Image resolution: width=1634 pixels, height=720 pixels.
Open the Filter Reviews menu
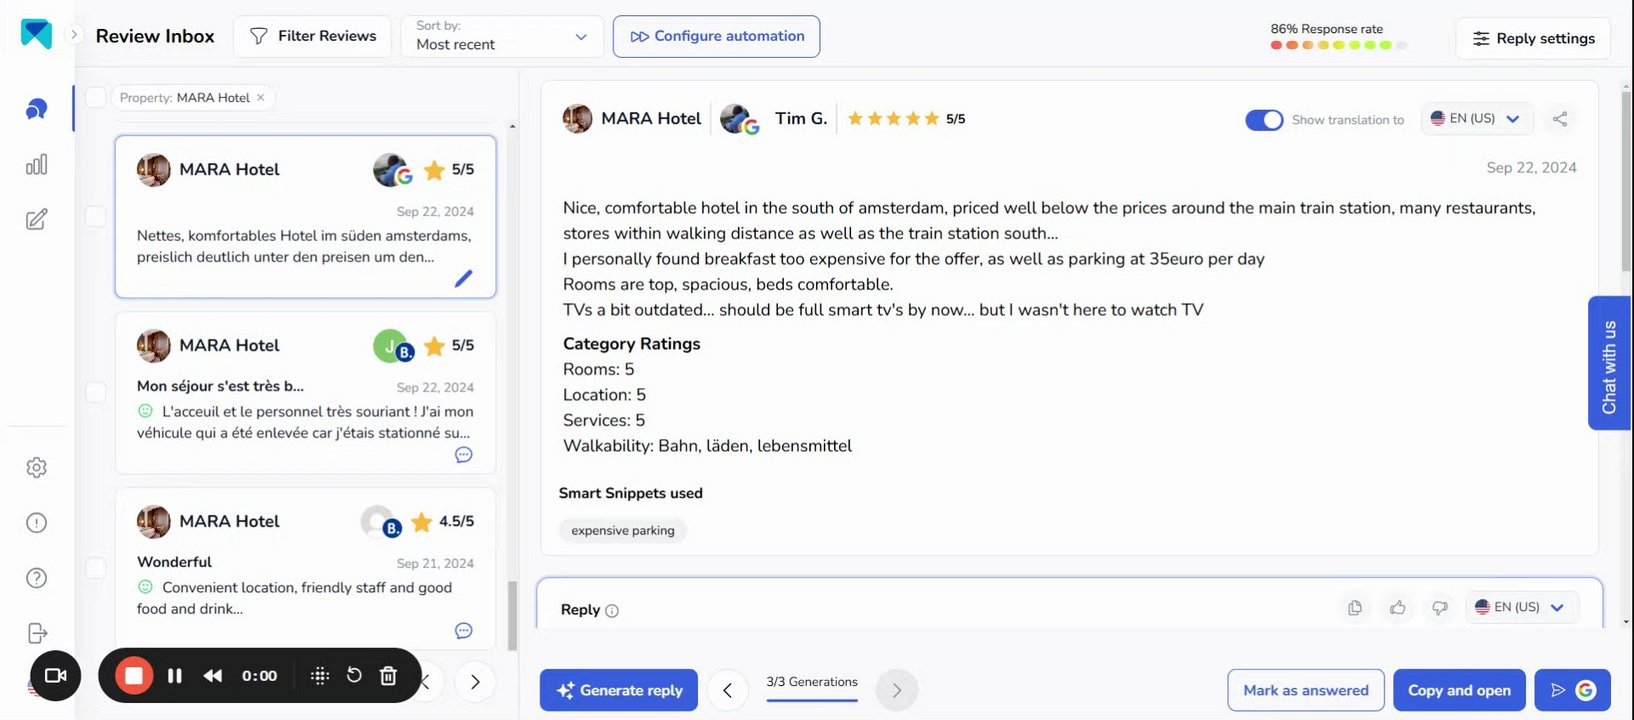(x=313, y=36)
